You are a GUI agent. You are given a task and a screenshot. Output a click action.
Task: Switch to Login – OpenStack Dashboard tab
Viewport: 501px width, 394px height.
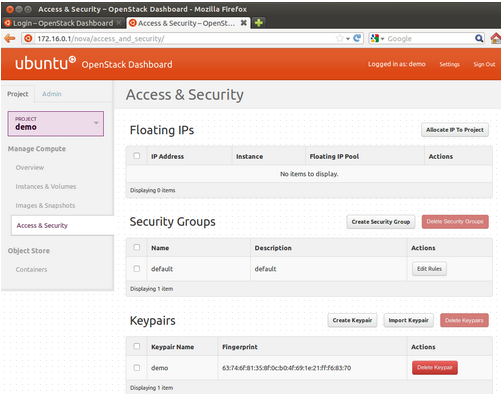(63, 23)
